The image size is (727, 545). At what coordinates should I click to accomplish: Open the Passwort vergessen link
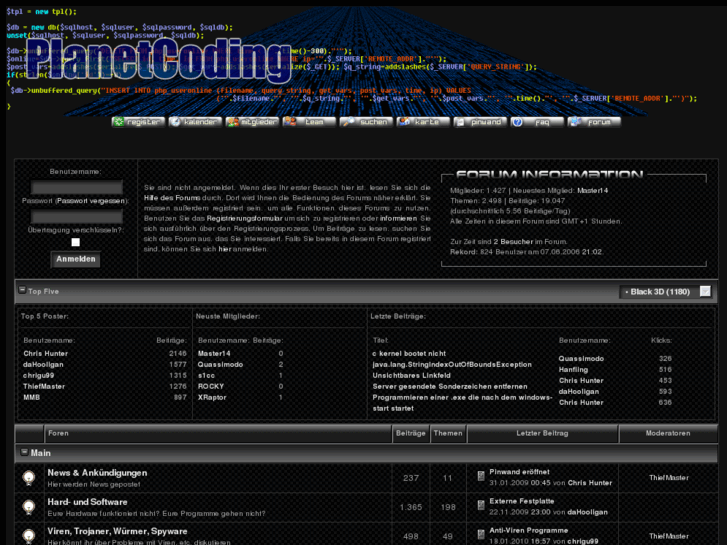[x=91, y=201]
